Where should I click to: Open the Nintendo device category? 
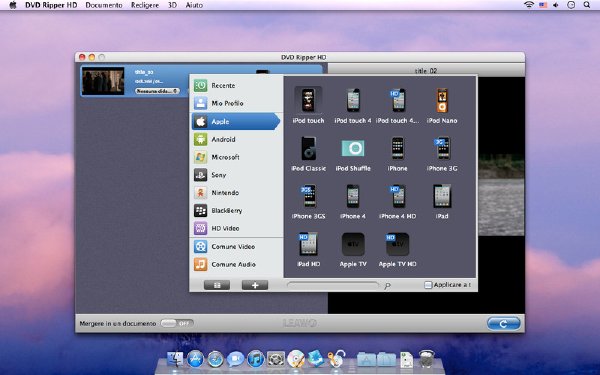click(x=236, y=192)
